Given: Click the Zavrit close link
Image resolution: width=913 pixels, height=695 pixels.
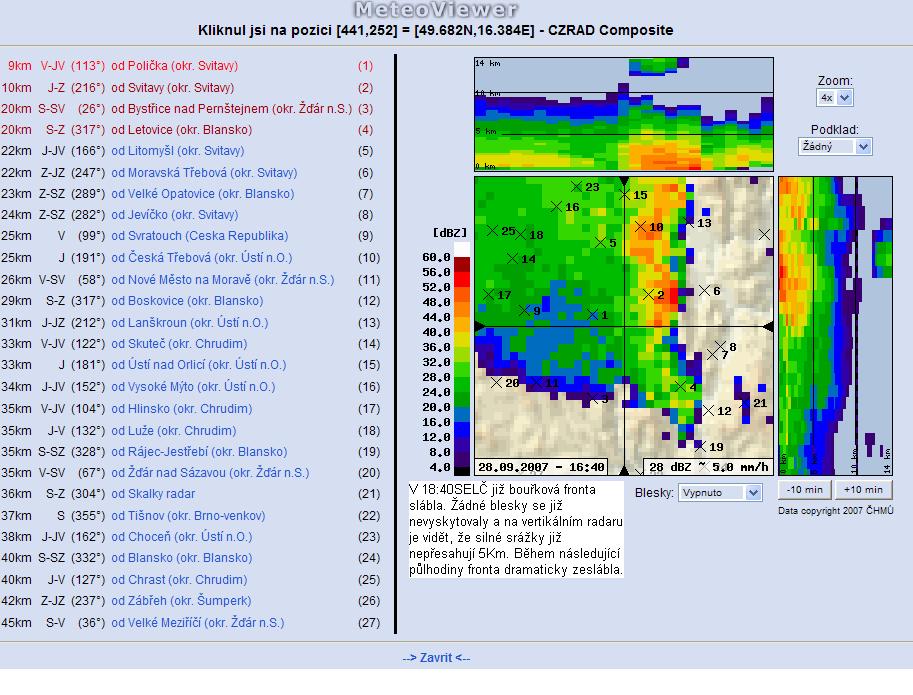Looking at the screenshot, I should coord(436,658).
